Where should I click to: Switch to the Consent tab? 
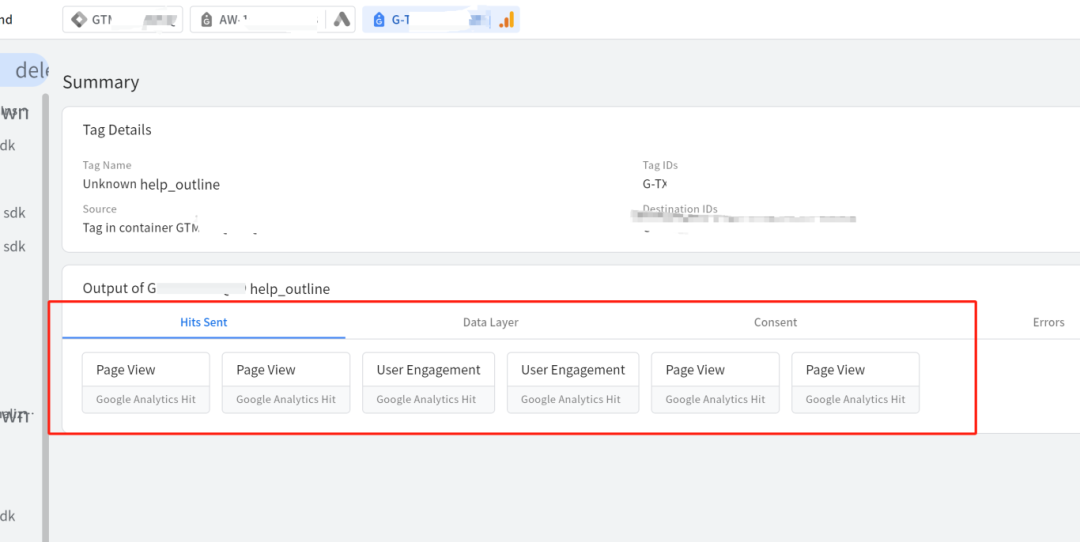[x=776, y=322]
